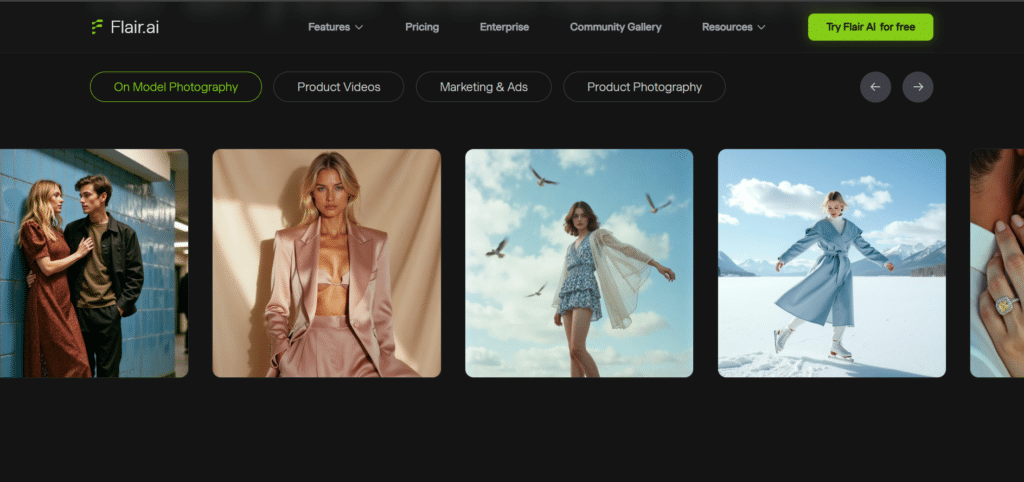1024x482 pixels.
Task: Advance carousel with the right arrow button
Action: coord(918,87)
